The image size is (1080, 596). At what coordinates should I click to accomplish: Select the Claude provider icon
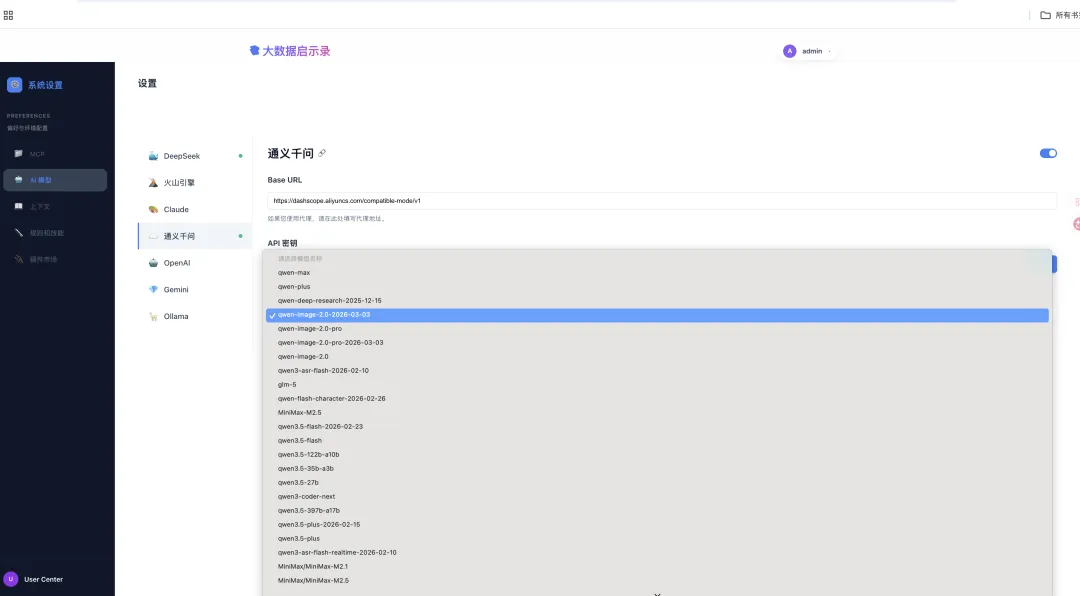coord(153,209)
